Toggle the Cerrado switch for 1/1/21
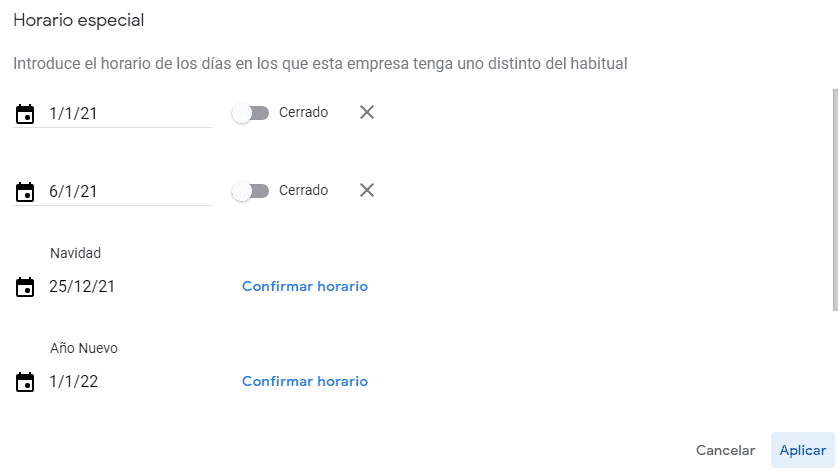 tap(250, 113)
